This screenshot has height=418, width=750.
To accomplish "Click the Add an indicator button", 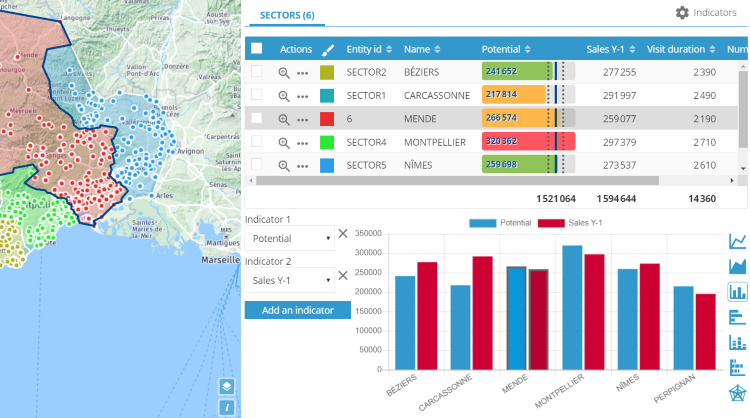I will (x=297, y=310).
